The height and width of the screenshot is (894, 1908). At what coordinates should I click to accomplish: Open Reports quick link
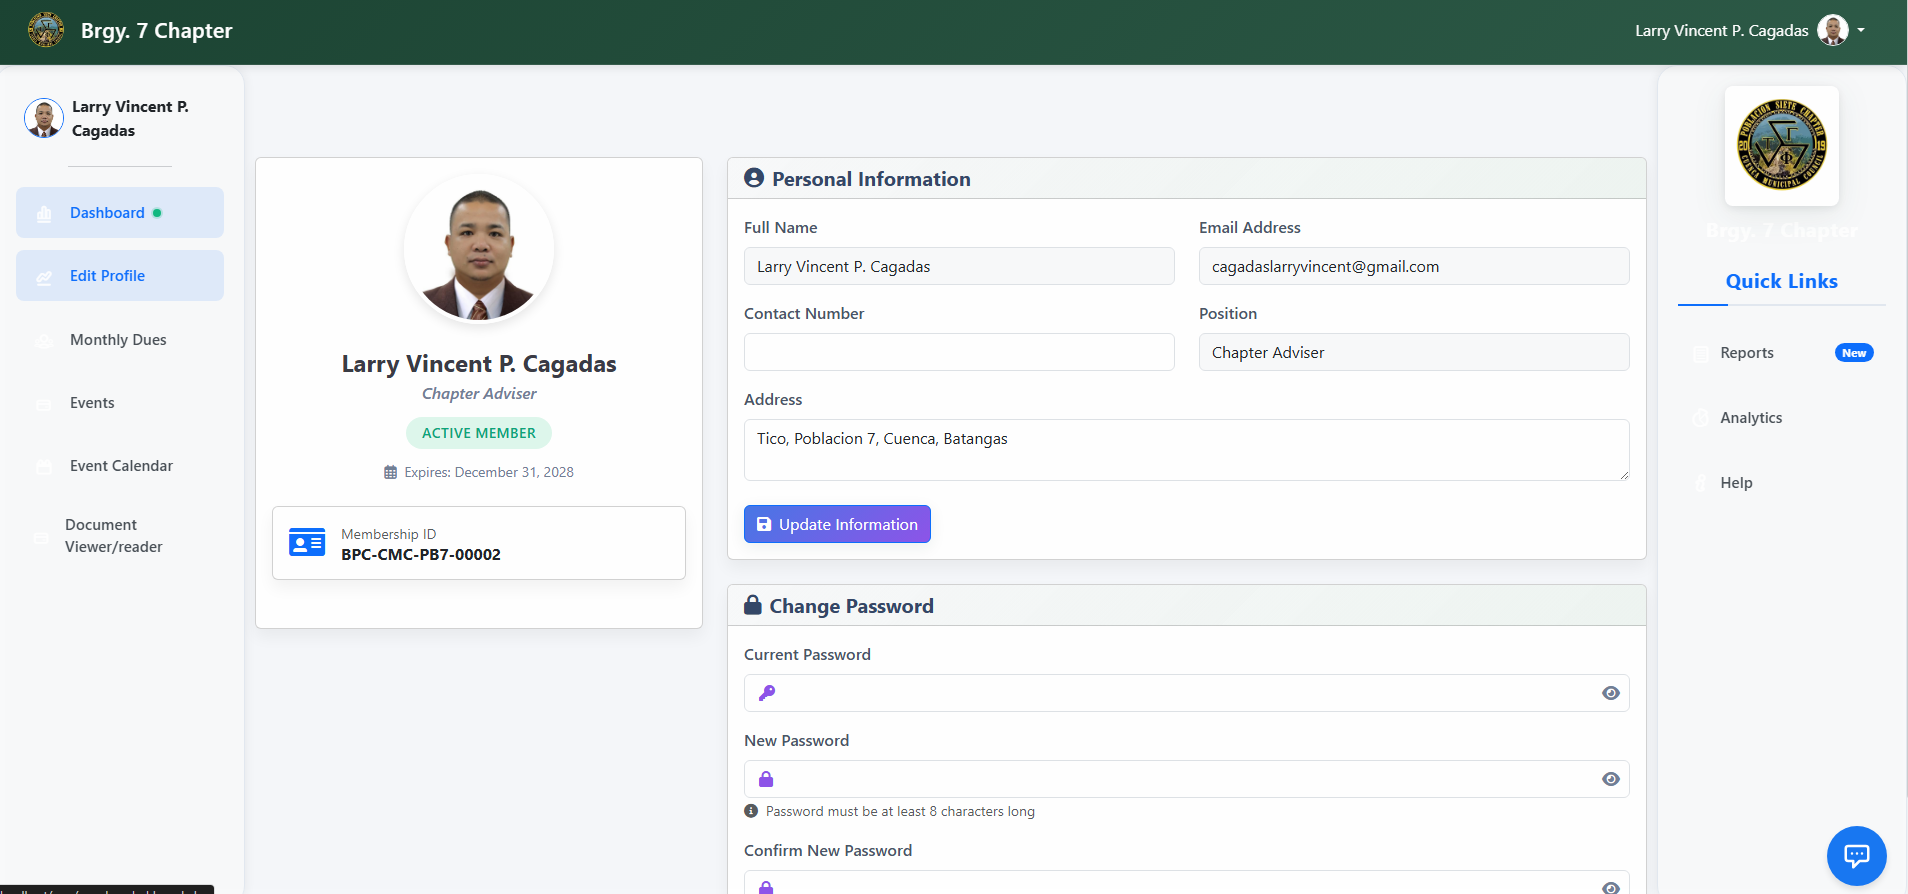click(1746, 353)
